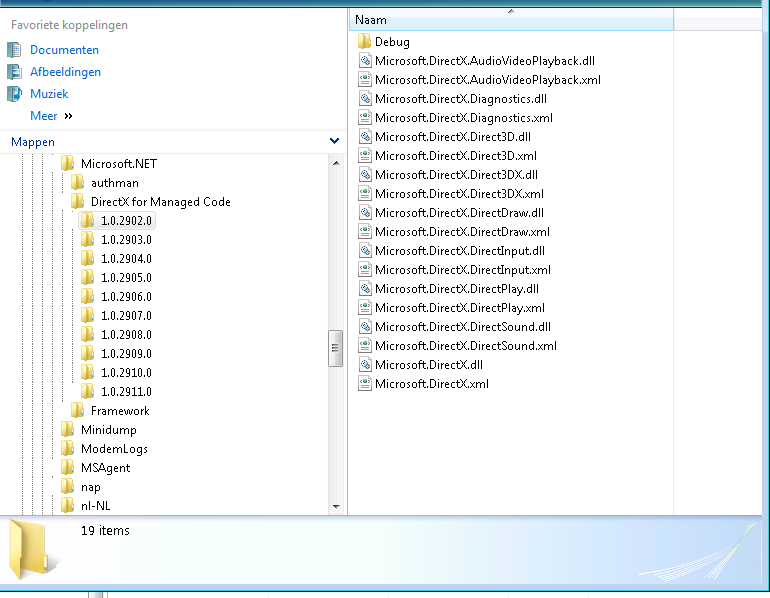Viewport: 770px width, 598px height.
Task: Select the 1.0.2906.0 folder in tree
Action: pos(117,297)
